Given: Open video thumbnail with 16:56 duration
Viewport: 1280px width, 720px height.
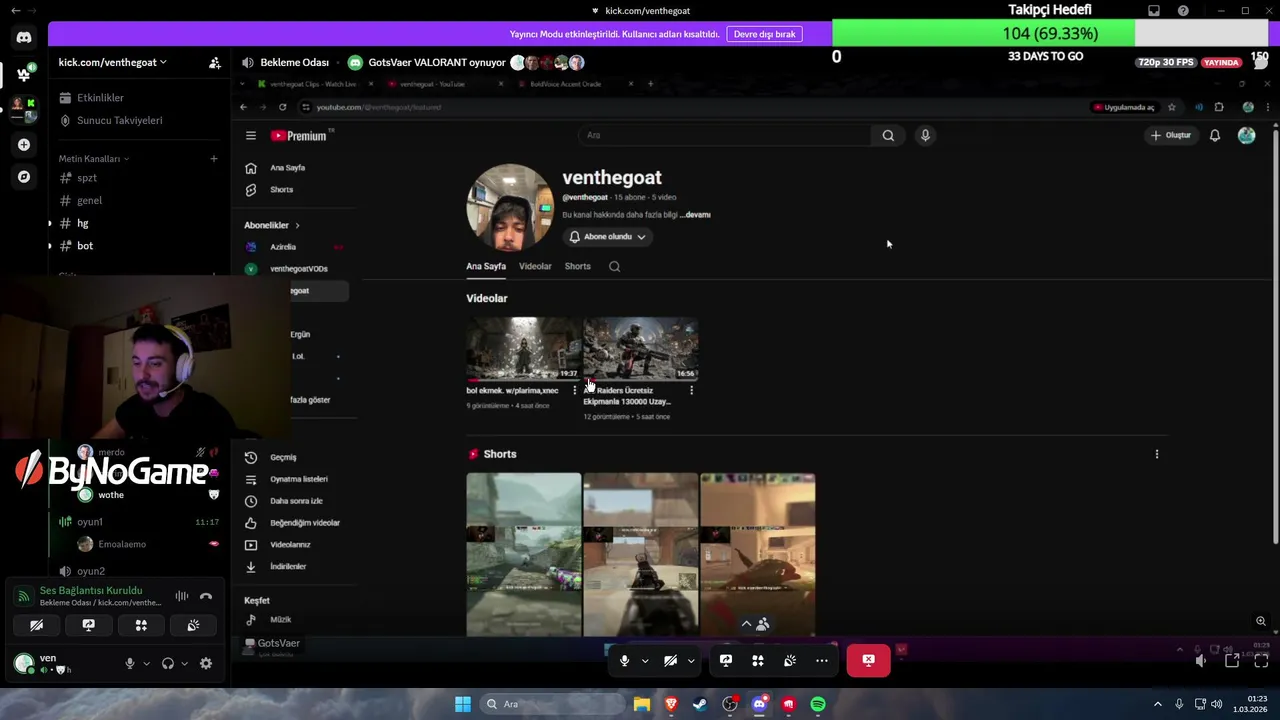Looking at the screenshot, I should pos(640,349).
